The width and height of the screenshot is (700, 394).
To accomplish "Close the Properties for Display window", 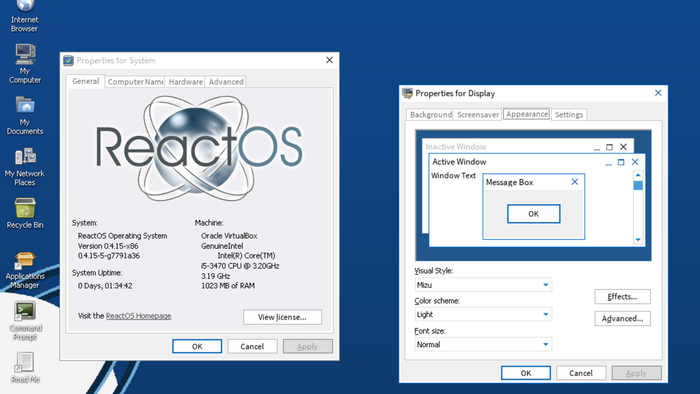I will 658,93.
